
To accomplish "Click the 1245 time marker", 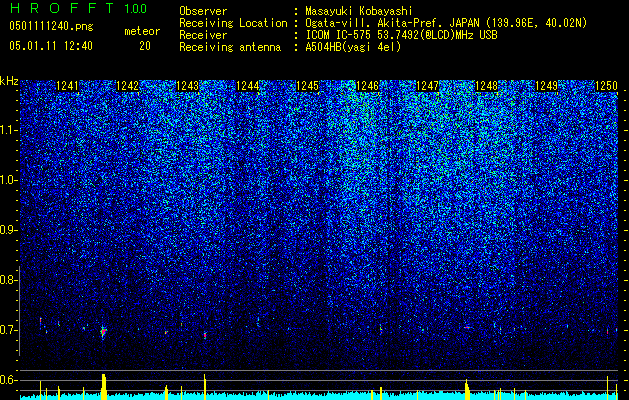I will click(x=307, y=86).
